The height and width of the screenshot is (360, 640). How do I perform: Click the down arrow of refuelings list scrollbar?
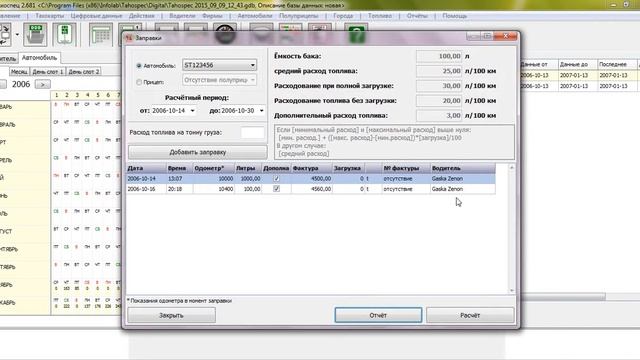coord(511,291)
